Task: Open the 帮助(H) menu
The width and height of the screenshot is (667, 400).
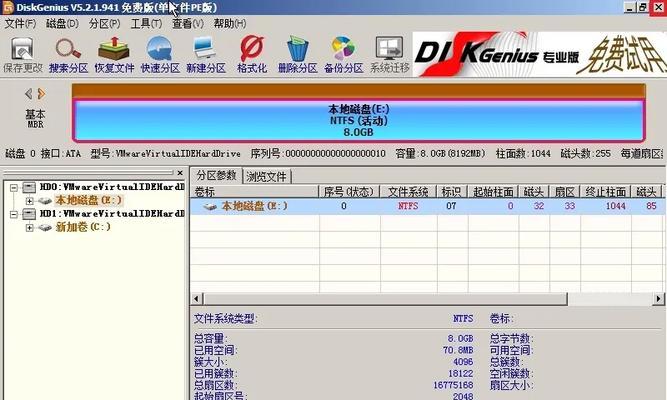Action: 230,24
